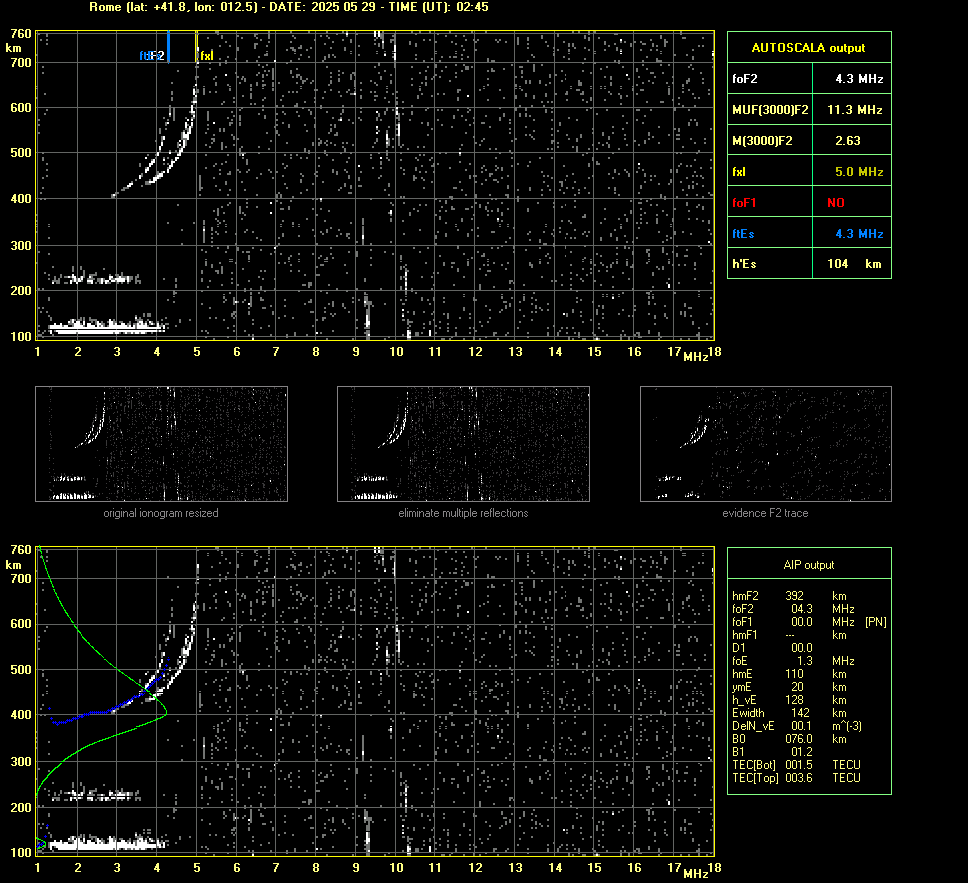Select the AIP foF2 value 04.3
968x883 pixels.
[x=802, y=609]
